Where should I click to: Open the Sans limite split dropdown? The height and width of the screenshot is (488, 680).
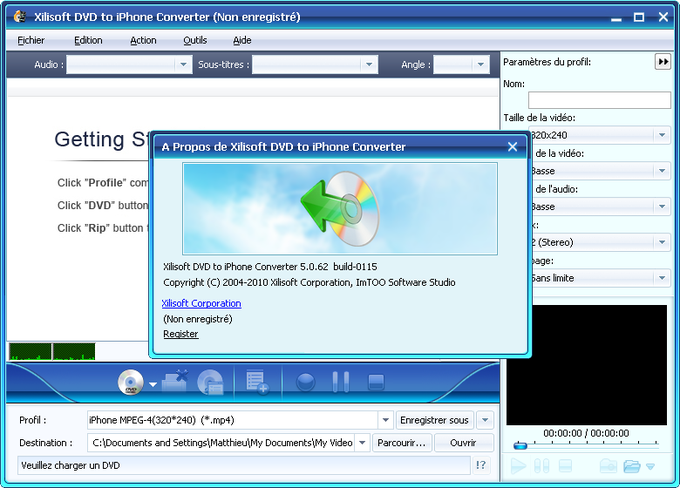[x=662, y=278]
